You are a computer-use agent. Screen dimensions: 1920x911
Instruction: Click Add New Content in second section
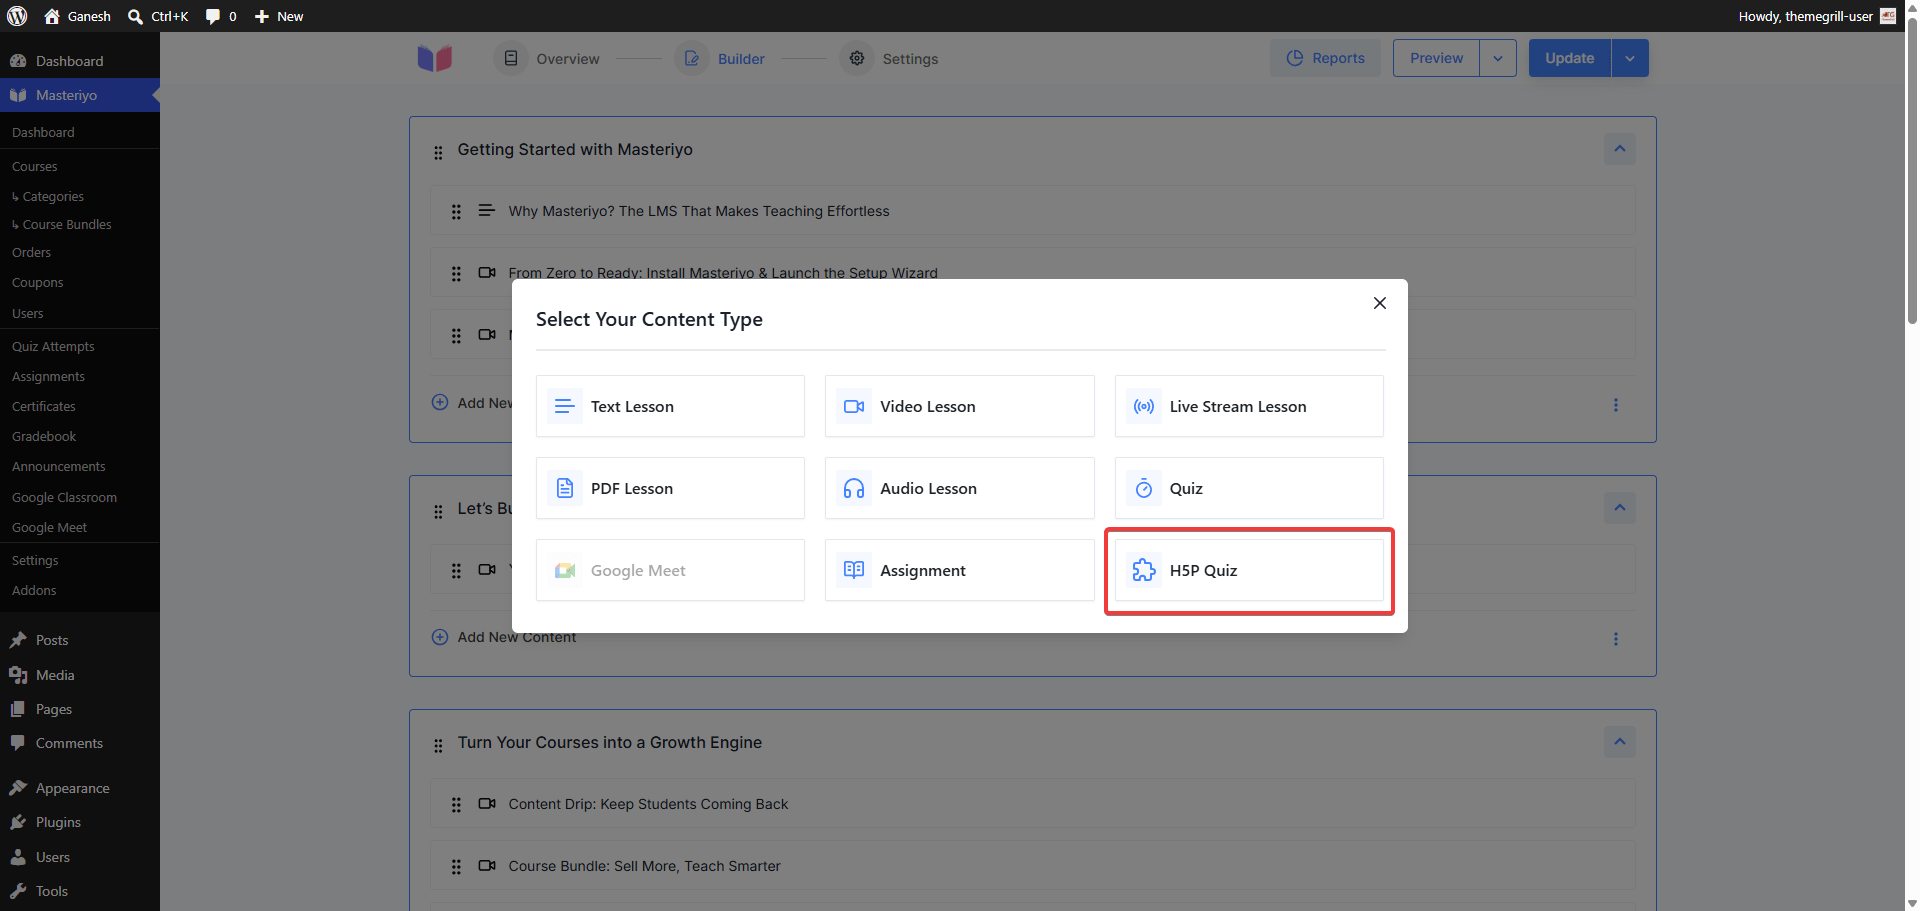point(504,637)
